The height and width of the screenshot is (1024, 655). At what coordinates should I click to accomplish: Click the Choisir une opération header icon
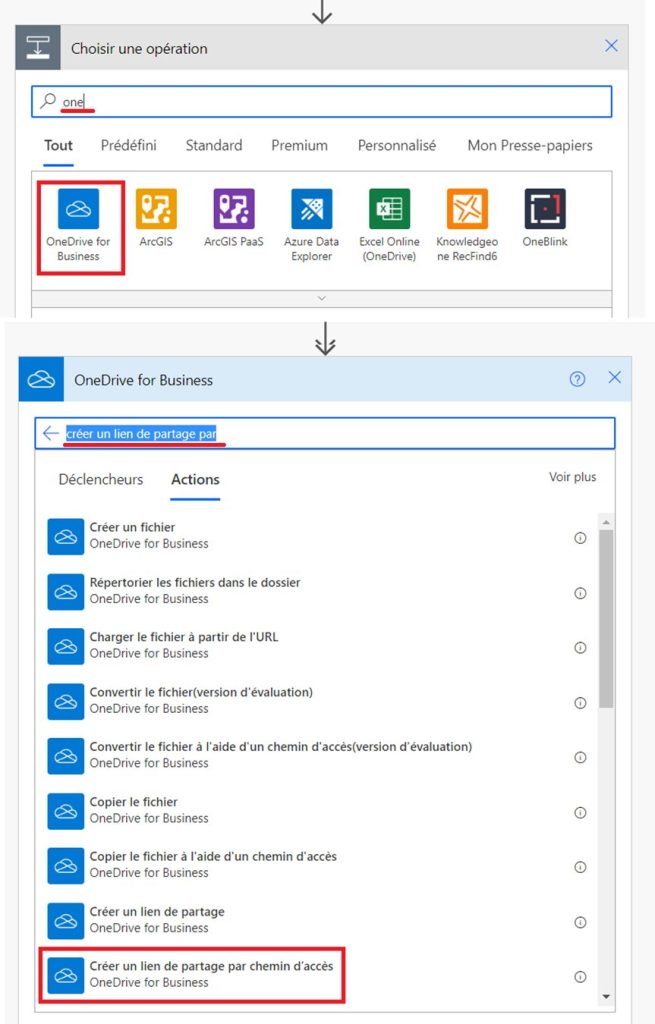[38, 48]
